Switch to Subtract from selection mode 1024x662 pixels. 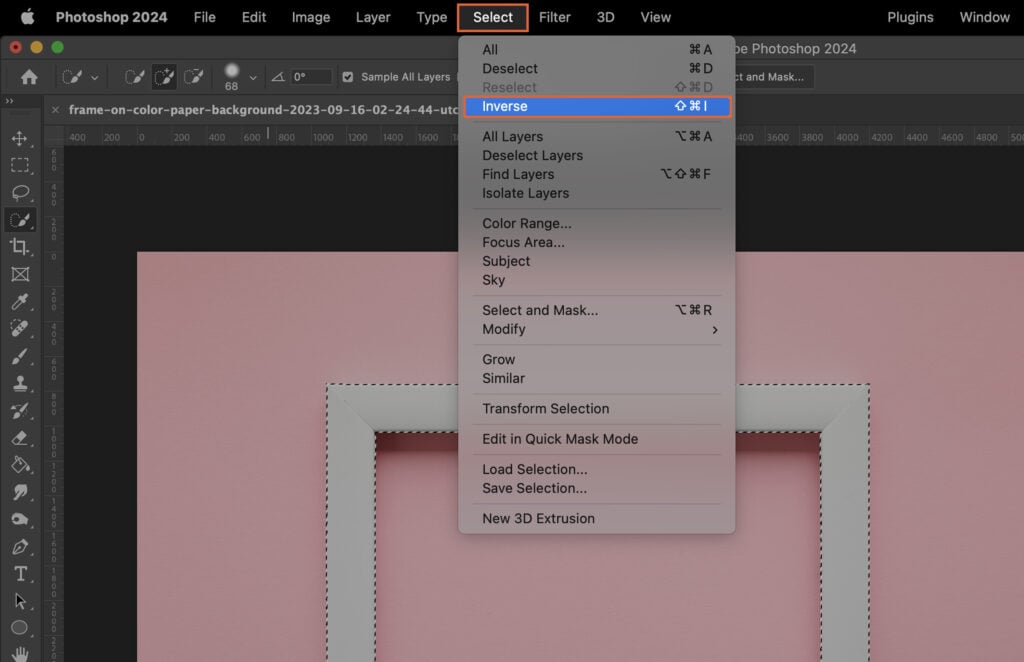[x=193, y=76]
